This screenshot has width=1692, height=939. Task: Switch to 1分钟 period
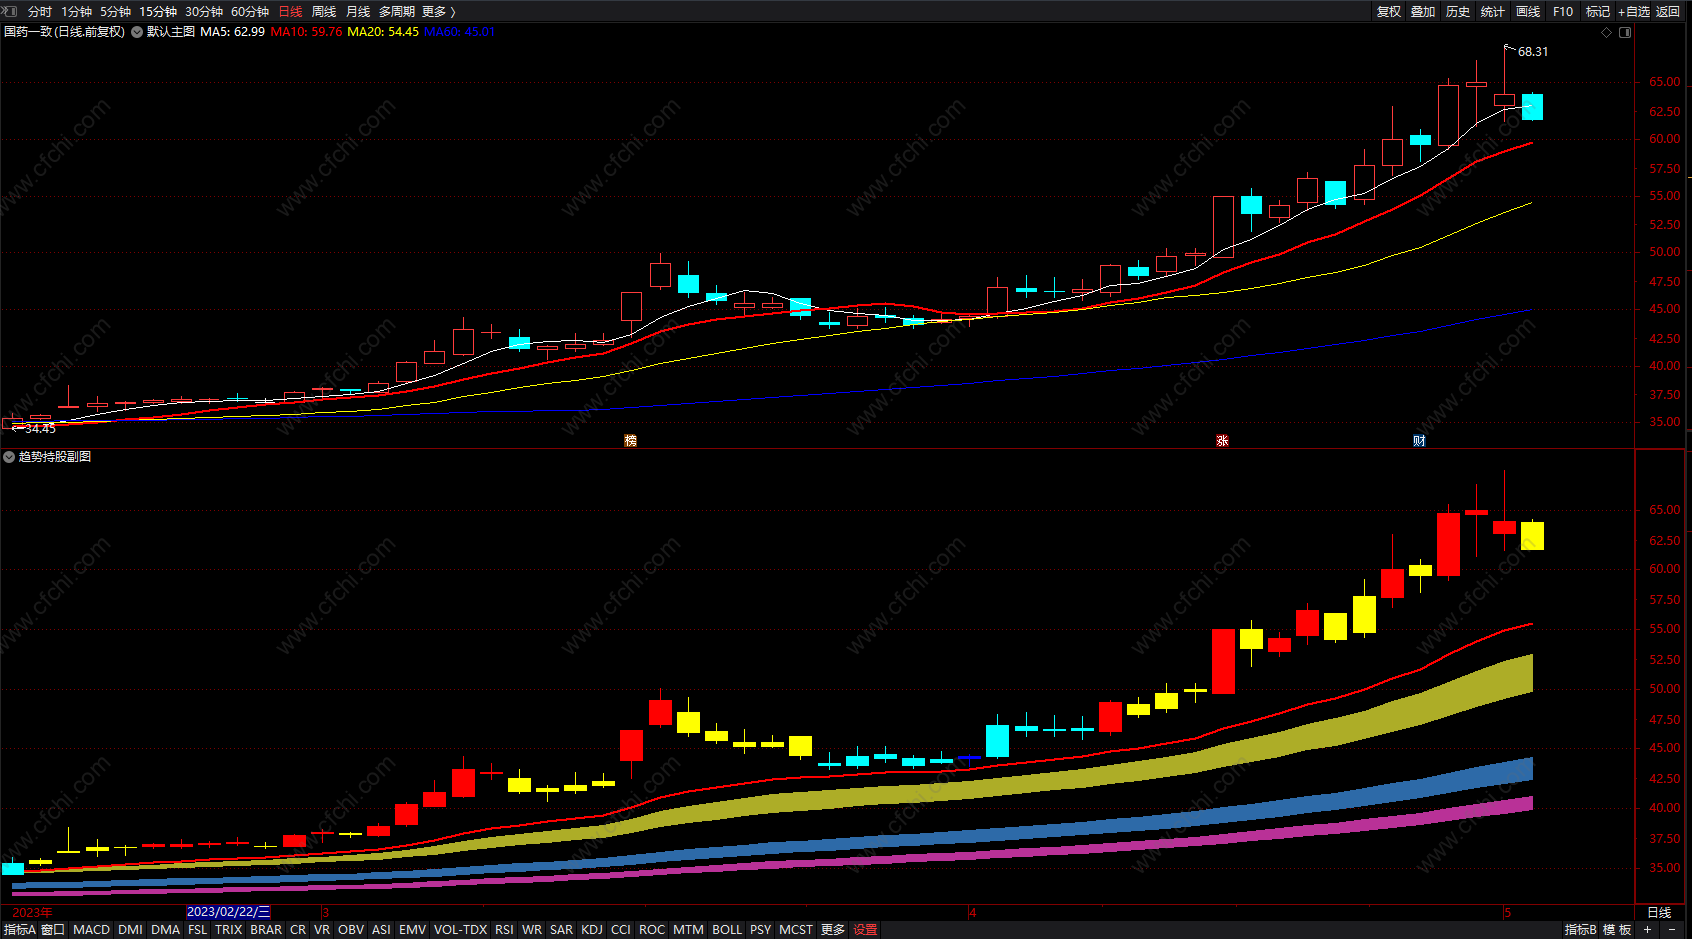pos(76,11)
